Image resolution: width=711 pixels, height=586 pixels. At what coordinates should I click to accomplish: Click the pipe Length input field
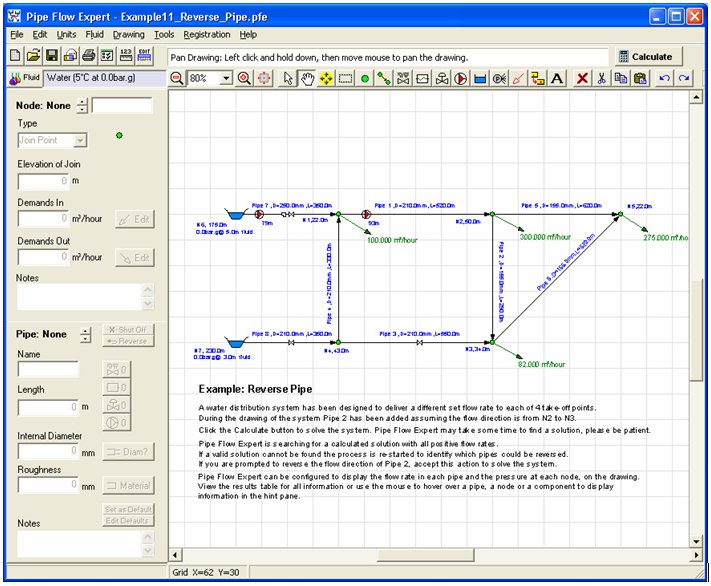click(46, 407)
